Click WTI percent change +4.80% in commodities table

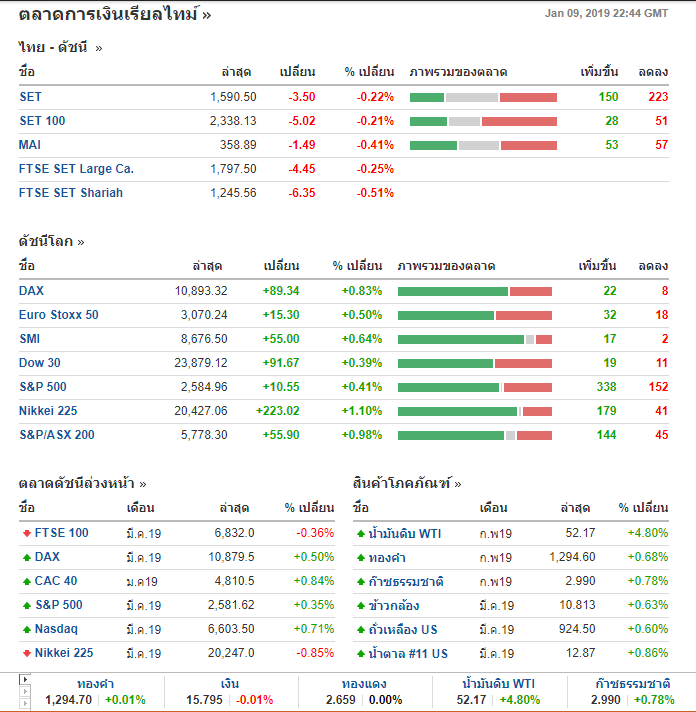tap(648, 533)
